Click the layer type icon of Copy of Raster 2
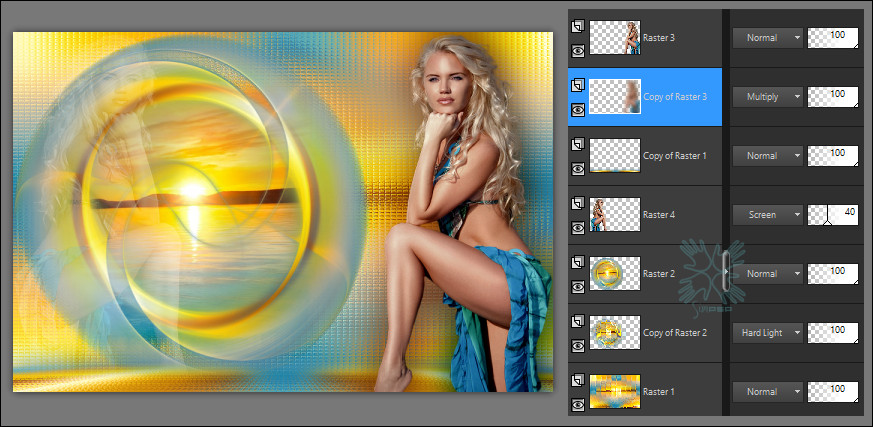The height and width of the screenshot is (427, 873). [x=577, y=322]
